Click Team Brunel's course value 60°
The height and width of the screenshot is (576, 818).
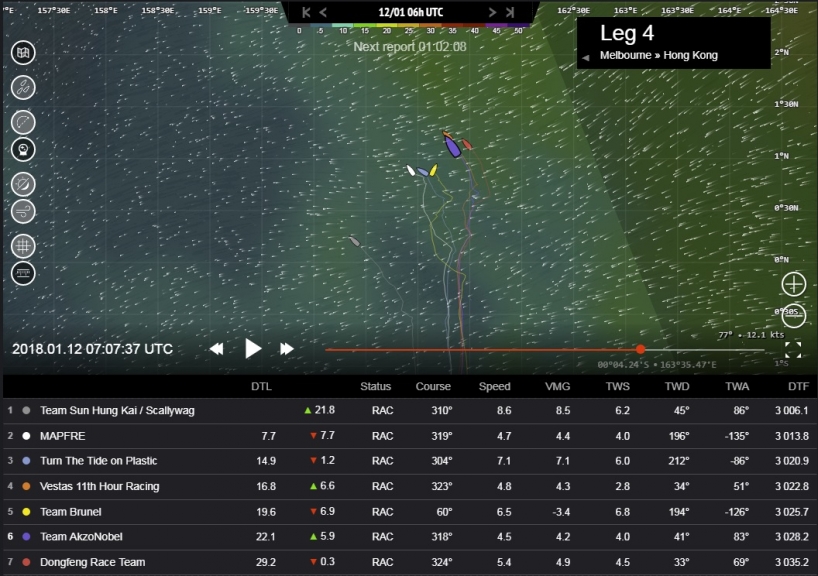444,511
